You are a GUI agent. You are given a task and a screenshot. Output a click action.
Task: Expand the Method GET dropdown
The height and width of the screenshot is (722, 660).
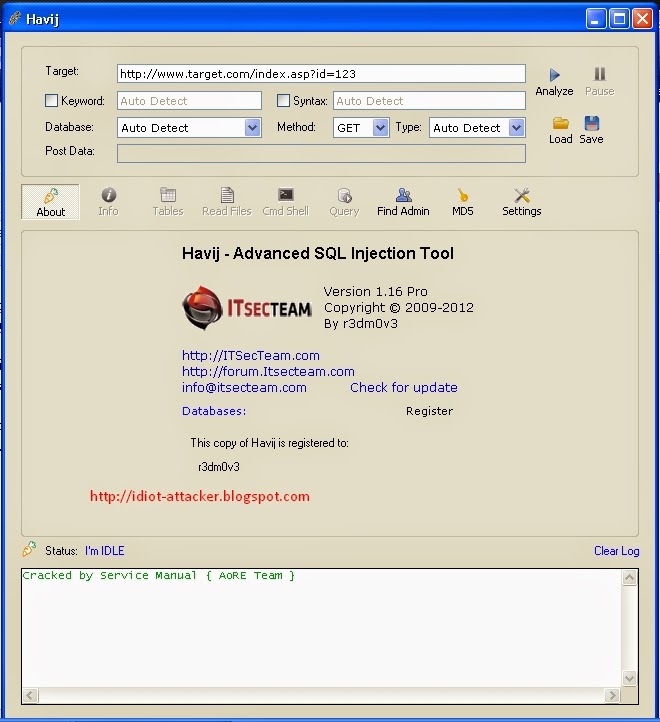tap(380, 128)
